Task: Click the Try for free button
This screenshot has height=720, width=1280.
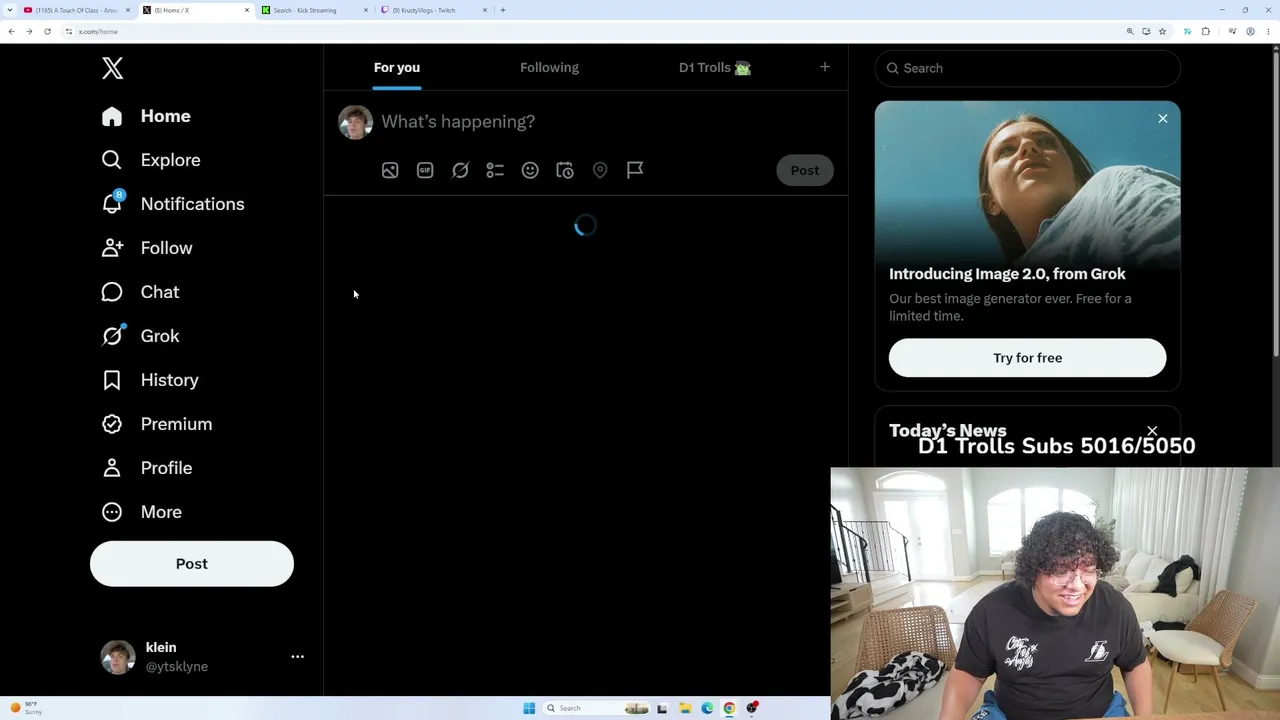Action: pos(1028,358)
